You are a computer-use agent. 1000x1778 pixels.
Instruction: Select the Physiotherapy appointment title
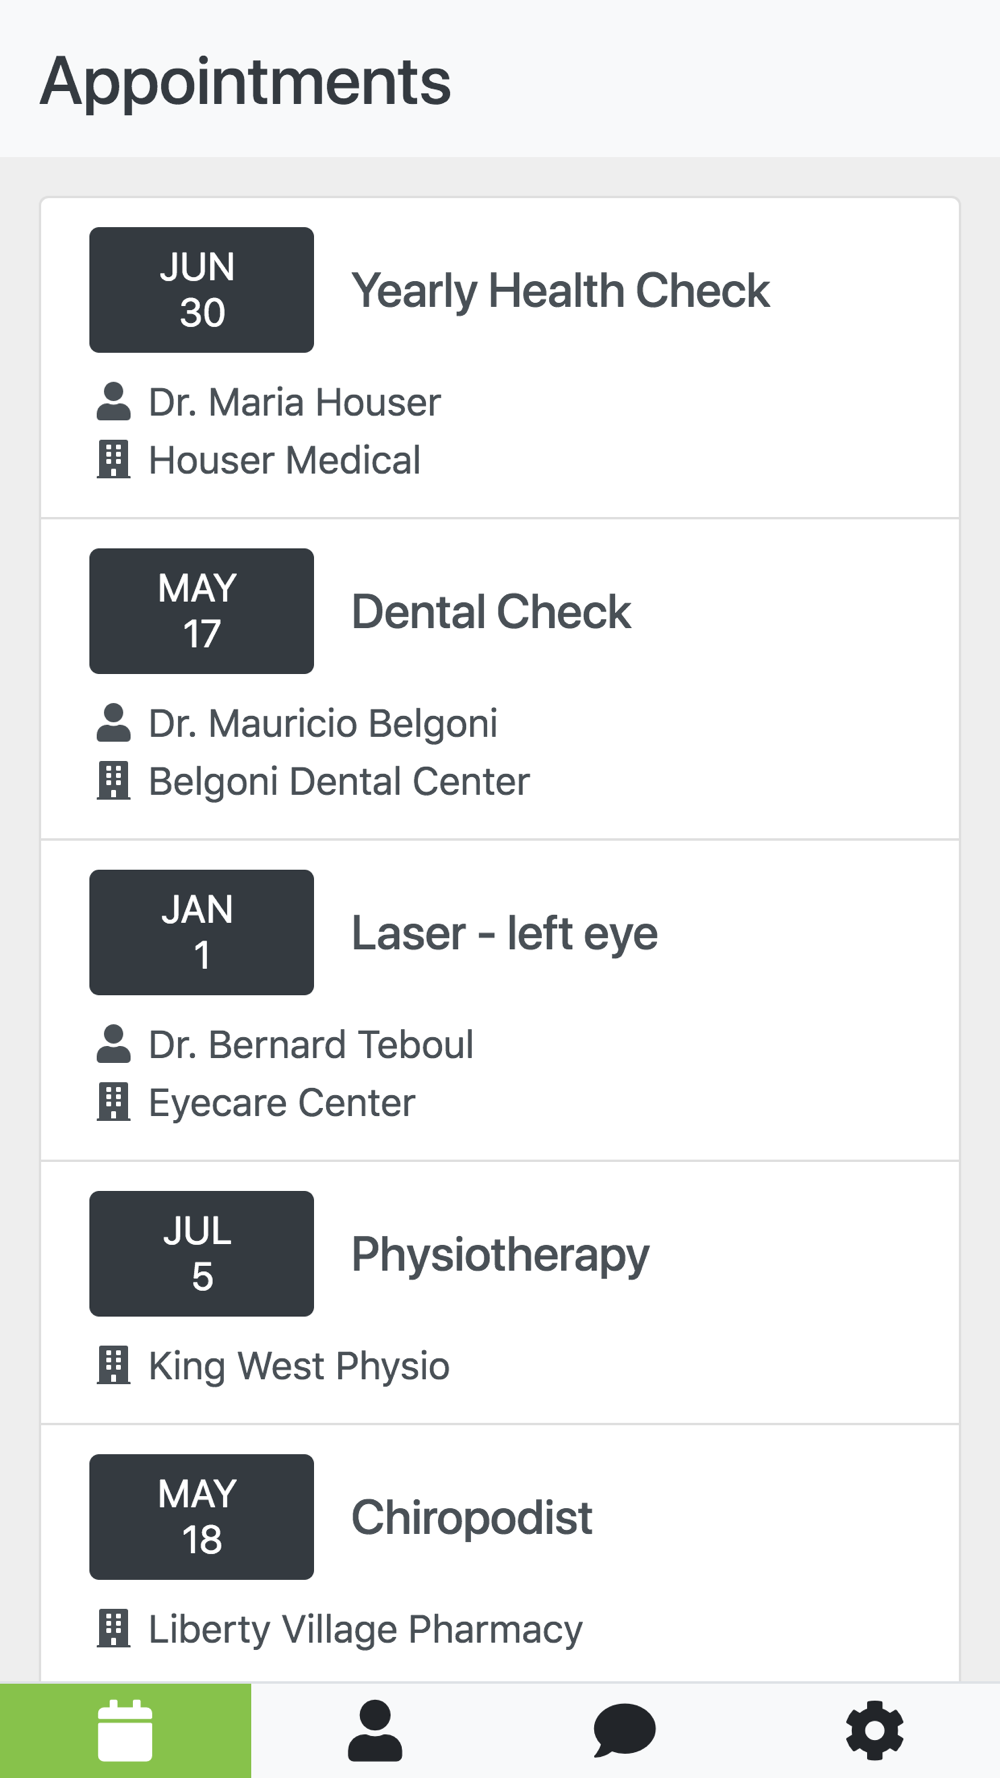pos(500,1255)
